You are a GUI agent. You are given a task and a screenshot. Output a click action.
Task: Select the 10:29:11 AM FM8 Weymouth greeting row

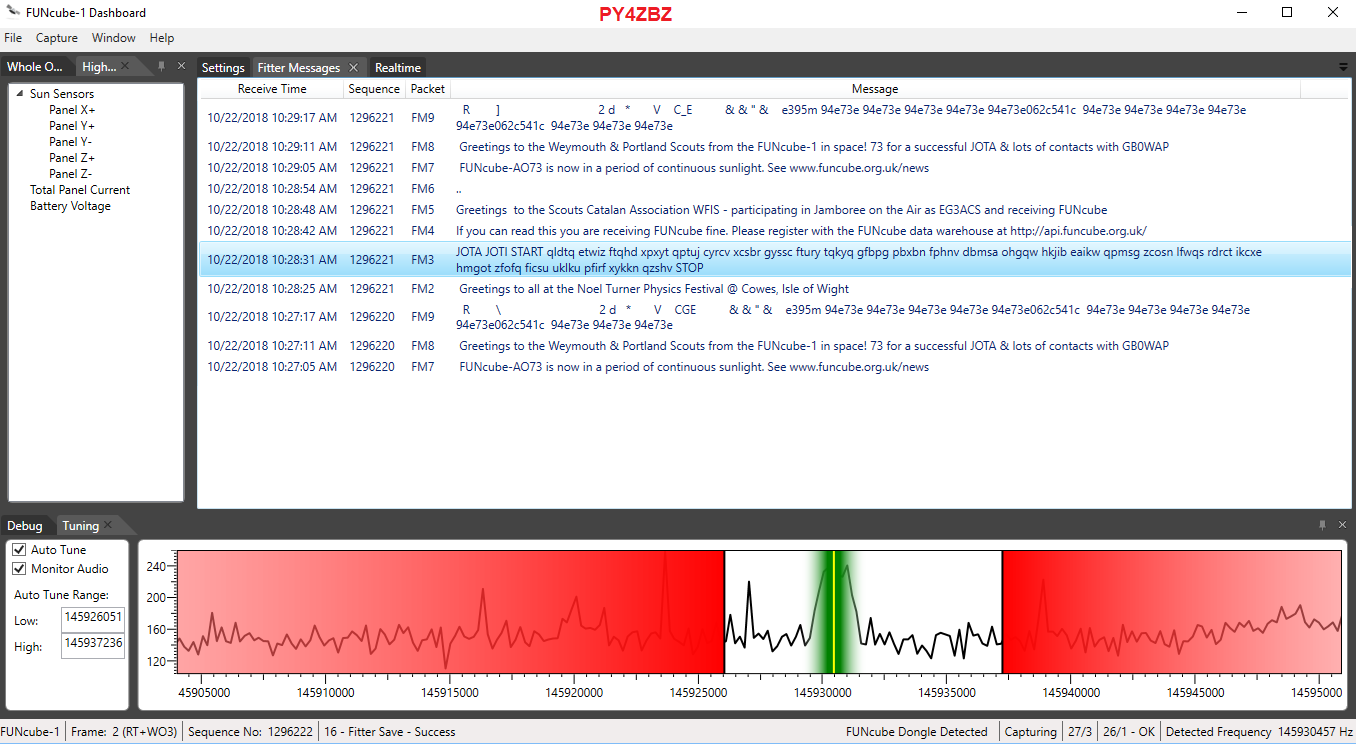[775, 147]
